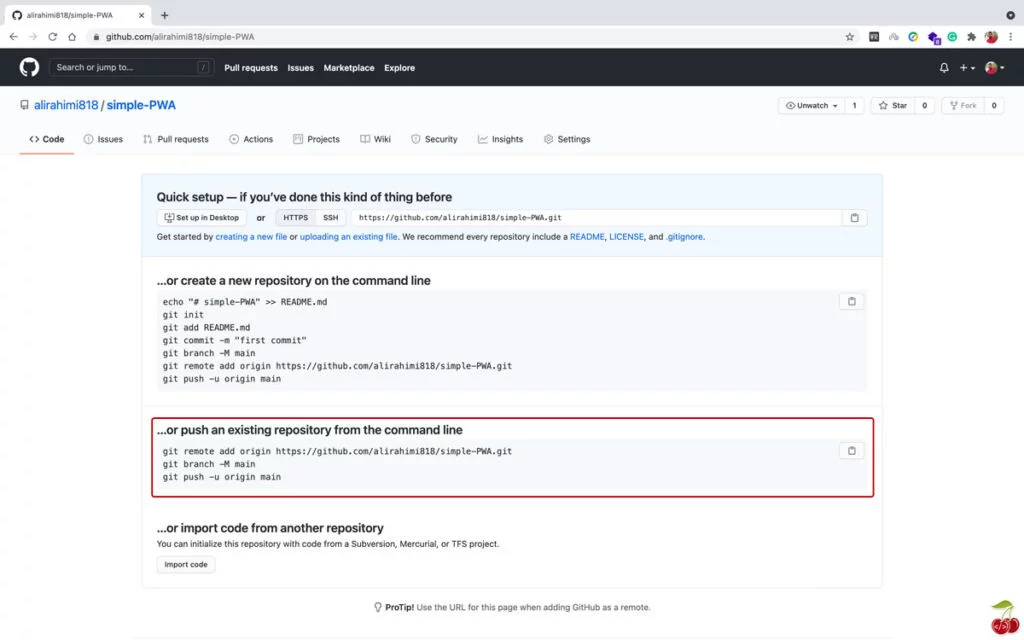Viewport: 1024px width, 640px height.
Task: Bookmark this page with star icon
Action: pyautogui.click(x=850, y=37)
